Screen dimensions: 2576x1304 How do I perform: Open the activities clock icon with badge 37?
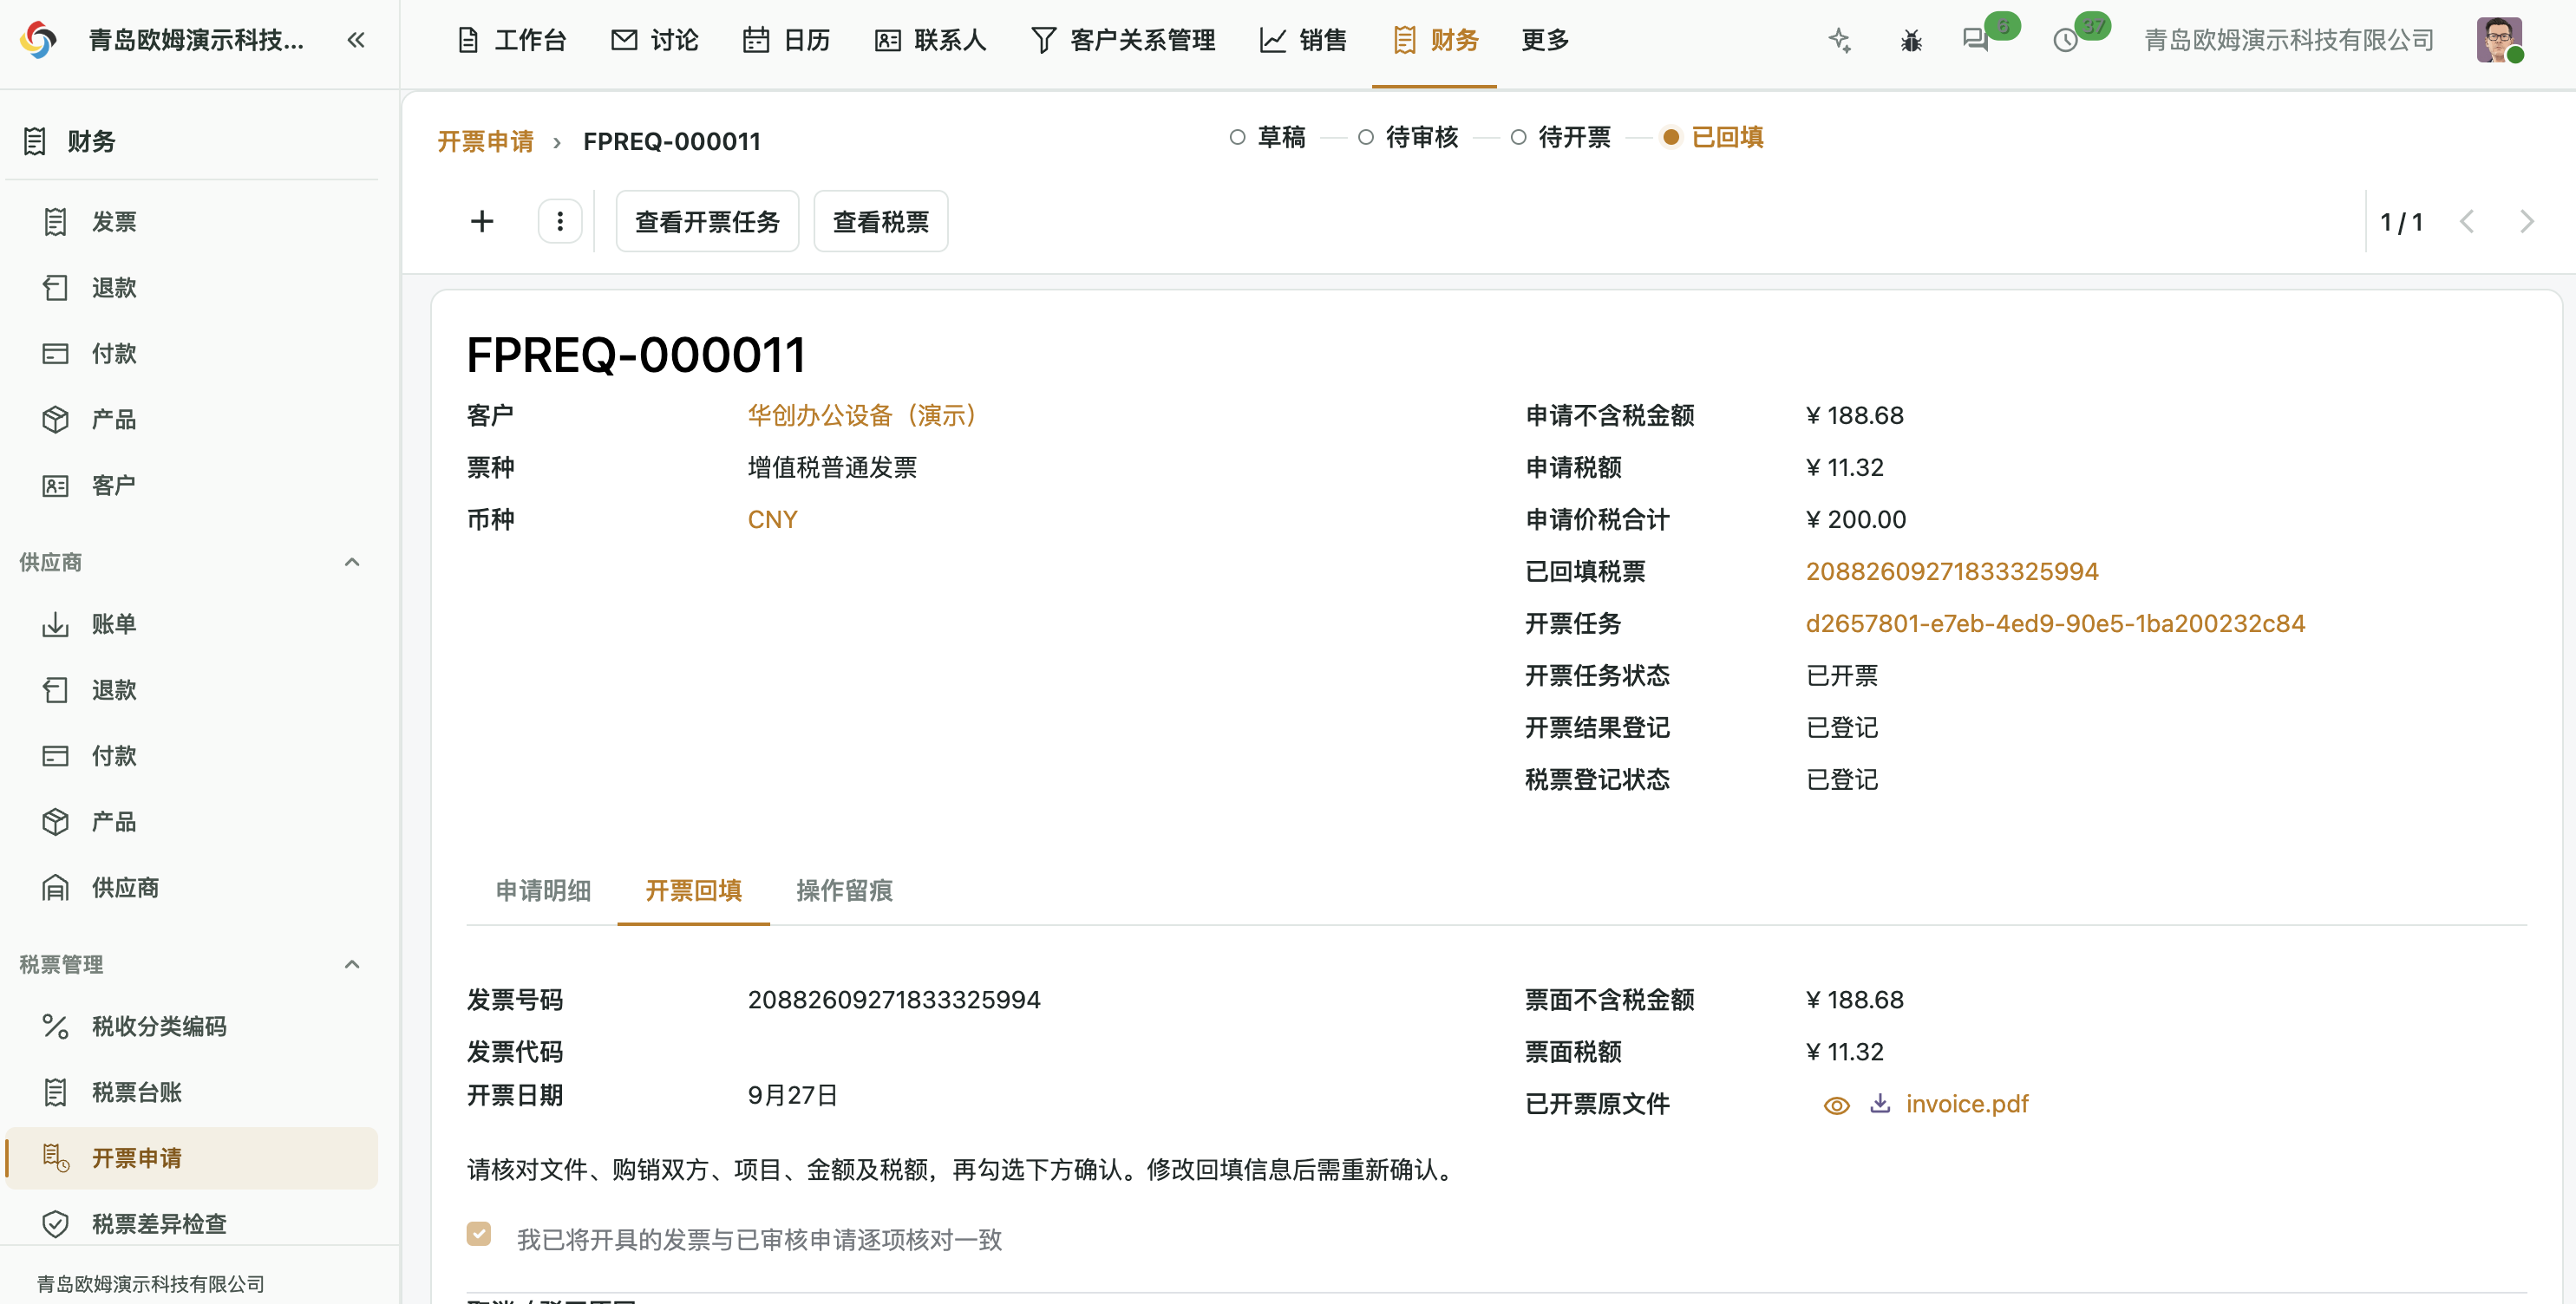tap(2066, 40)
